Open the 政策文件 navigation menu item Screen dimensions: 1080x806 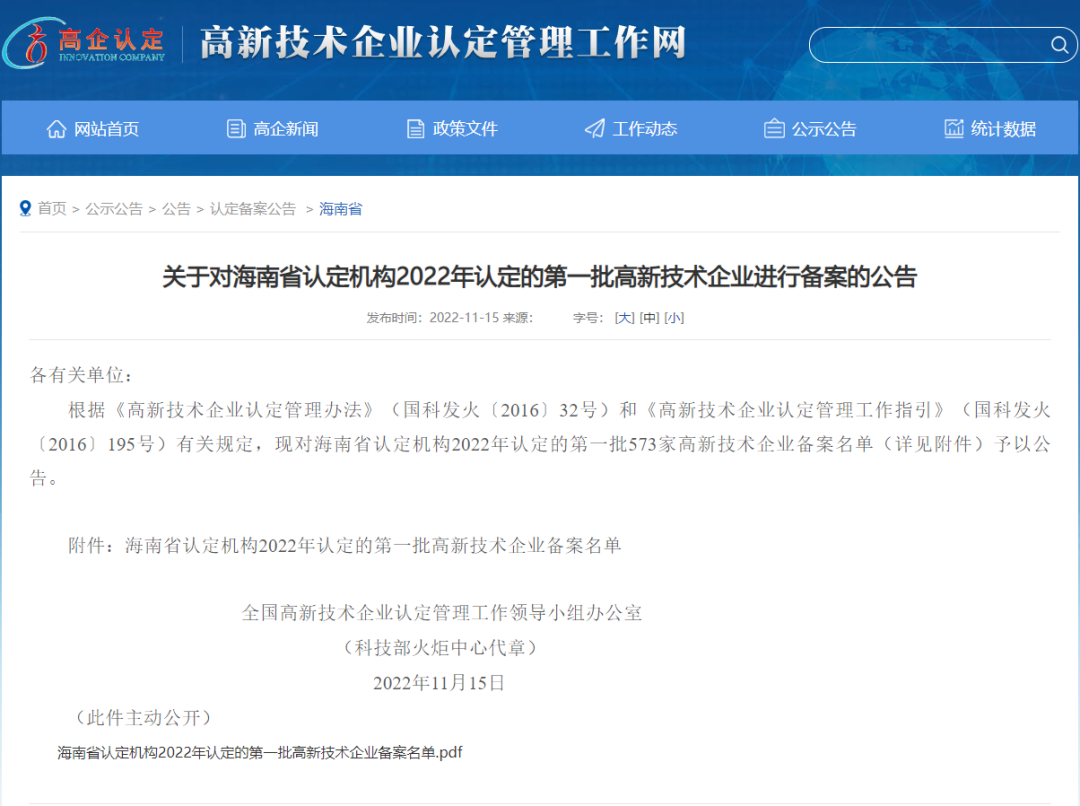(465, 129)
